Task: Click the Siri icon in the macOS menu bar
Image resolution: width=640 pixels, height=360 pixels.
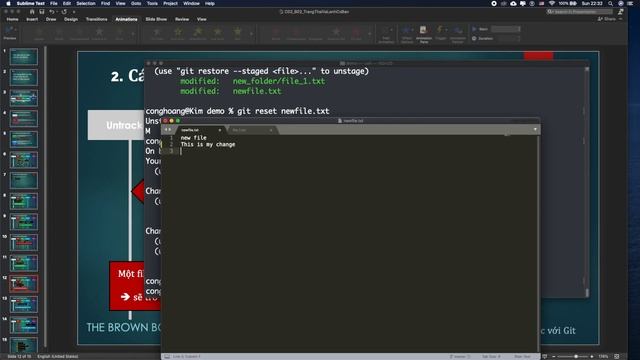Action: 621,3
